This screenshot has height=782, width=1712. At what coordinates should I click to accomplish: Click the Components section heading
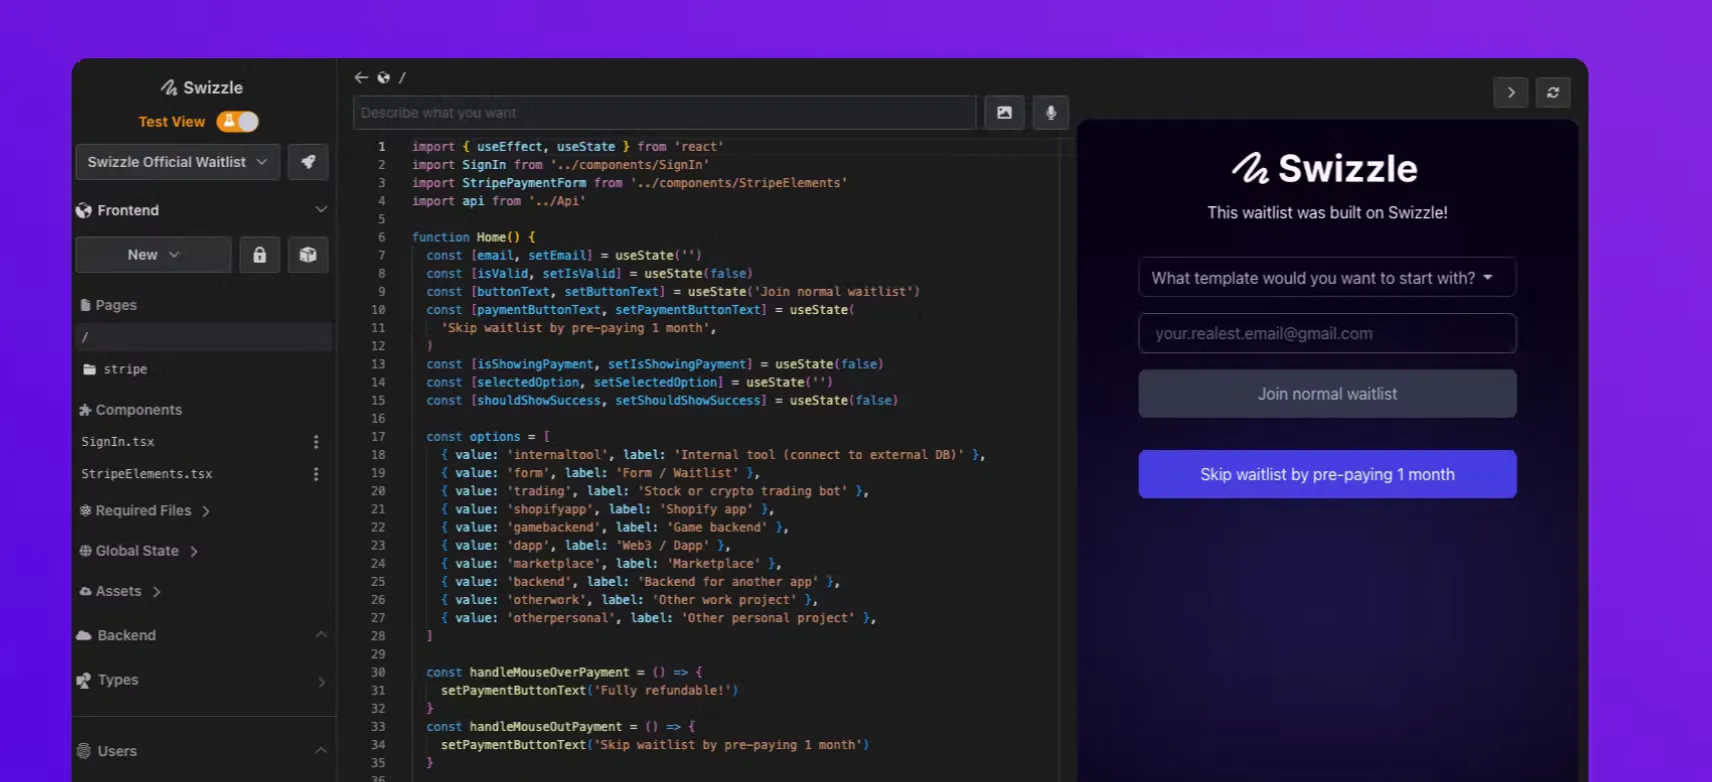click(131, 410)
